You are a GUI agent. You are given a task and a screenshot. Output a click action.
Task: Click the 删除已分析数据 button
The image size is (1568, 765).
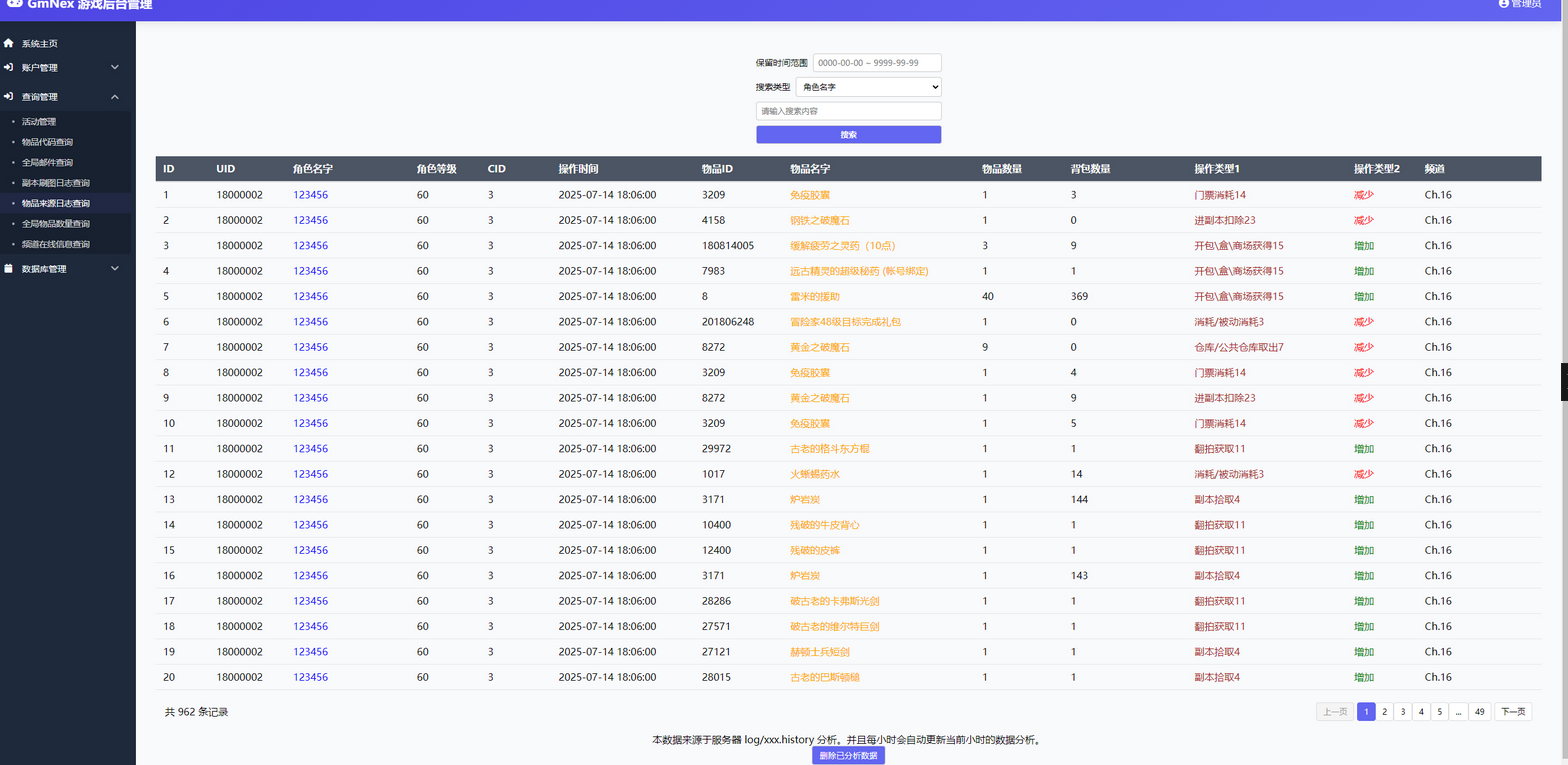(848, 756)
